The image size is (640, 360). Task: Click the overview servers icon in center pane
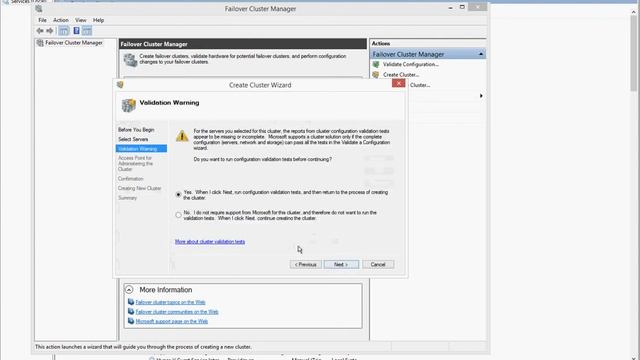(x=131, y=60)
